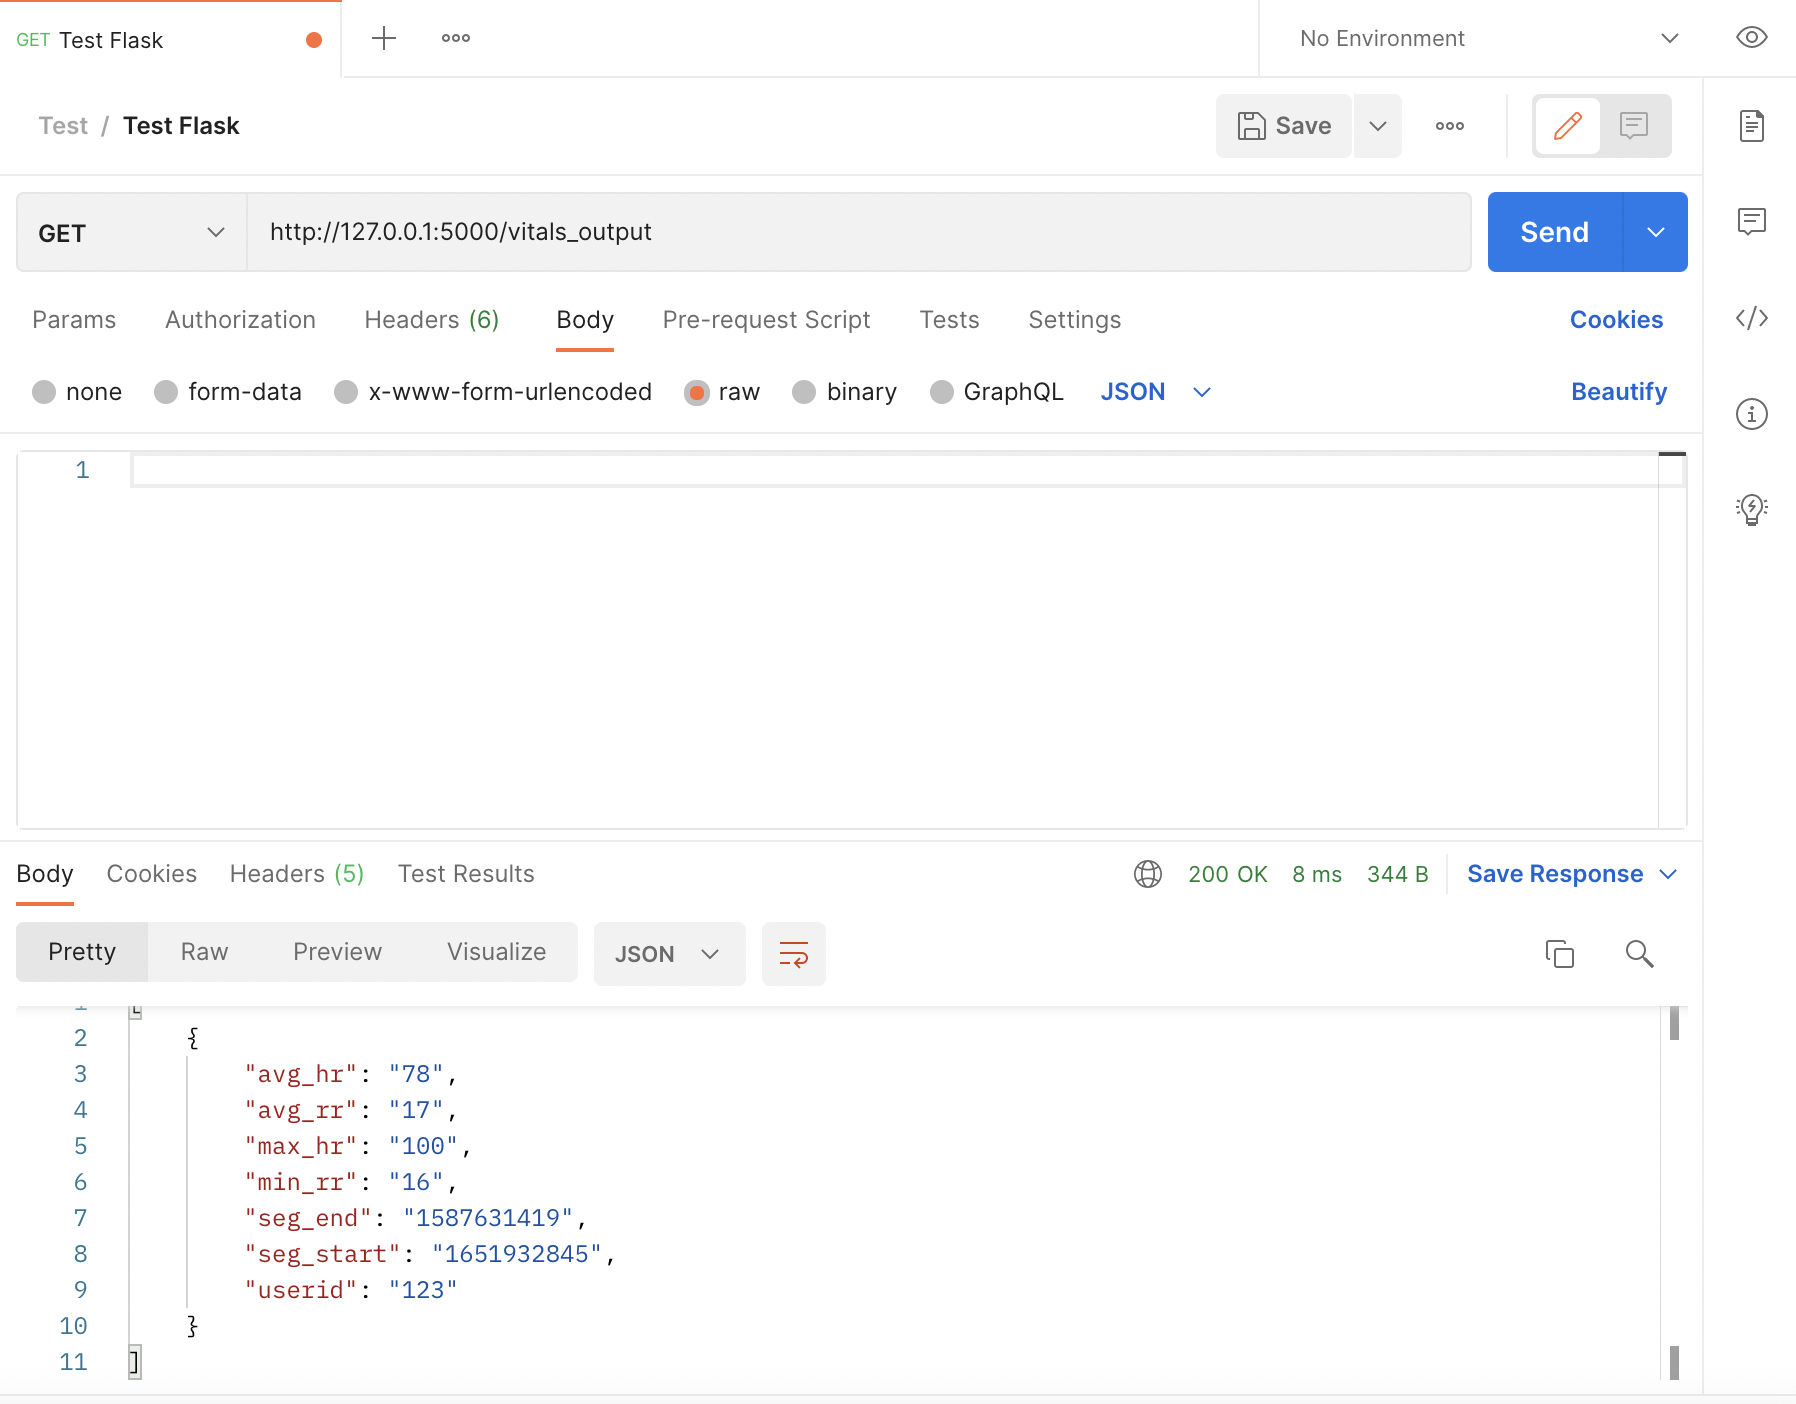Click the network globe icon in response
1796x1404 pixels.
(x=1148, y=874)
